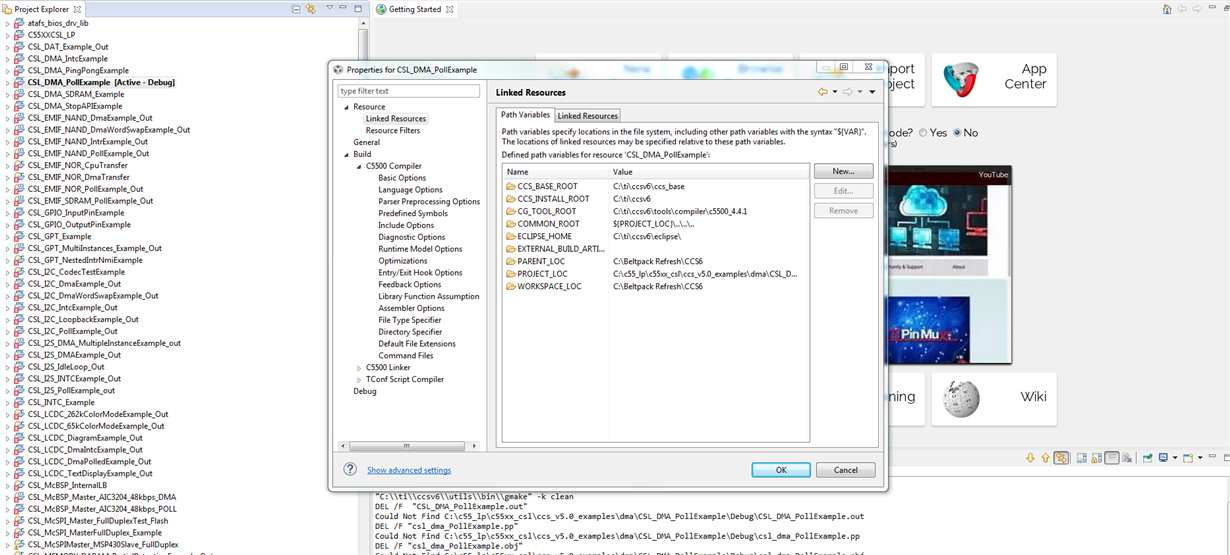1230x555 pixels.
Task: Click the Getting Started tab icon
Action: click(381, 9)
